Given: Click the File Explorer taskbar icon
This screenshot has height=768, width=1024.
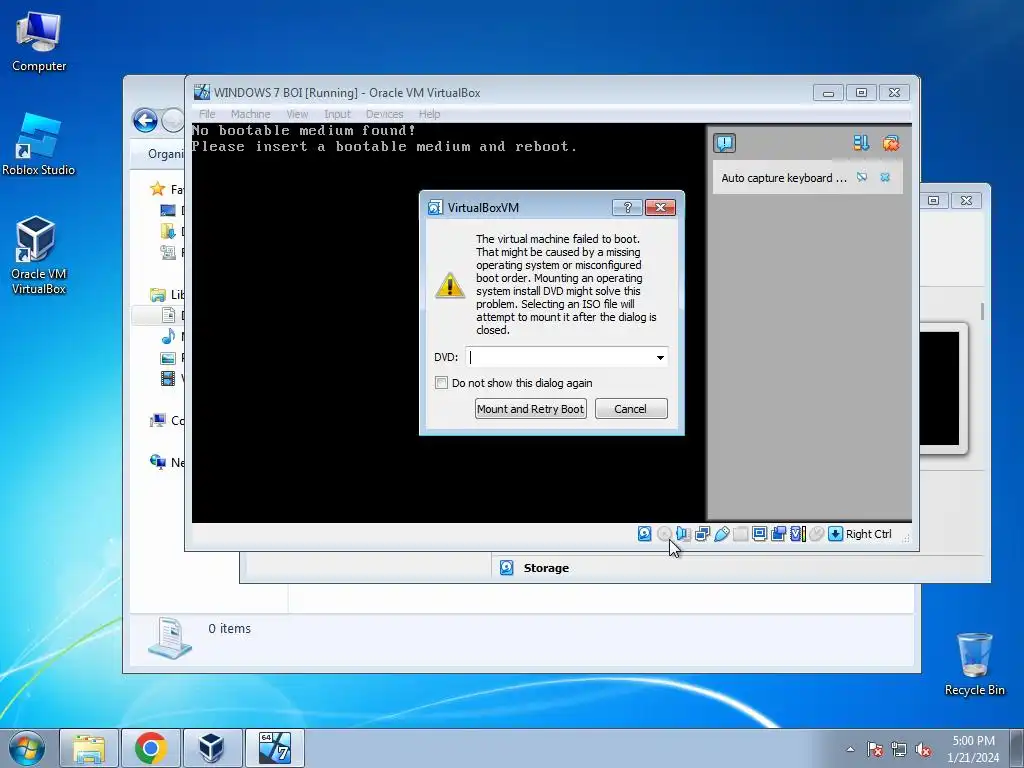Looking at the screenshot, I should pos(89,748).
